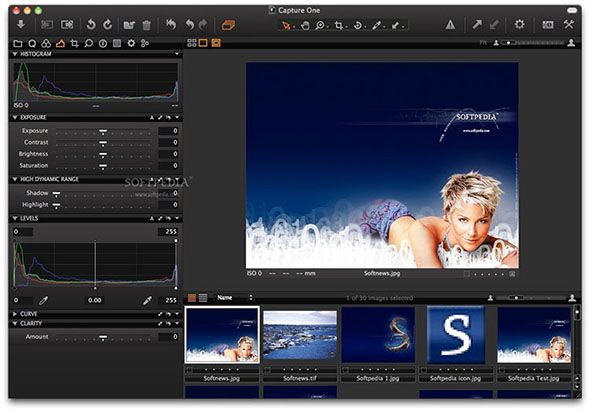Select the Softpedia Test.jpg thumbnail
Image resolution: width=590 pixels, height=411 pixels.
tap(534, 335)
